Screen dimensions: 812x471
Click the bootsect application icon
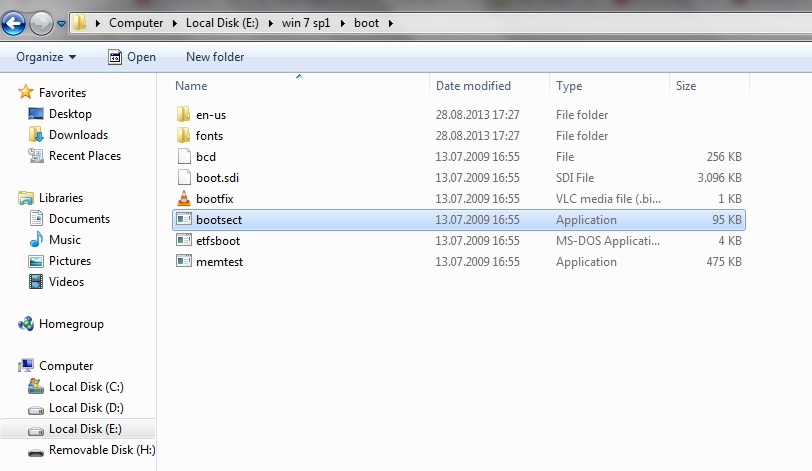pyautogui.click(x=184, y=219)
